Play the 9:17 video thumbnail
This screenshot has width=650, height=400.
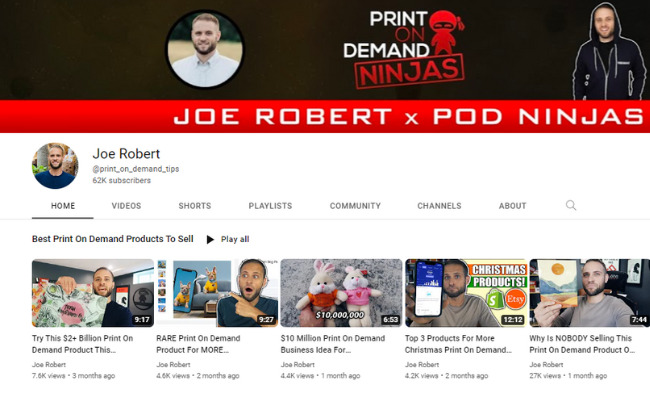[x=93, y=293]
